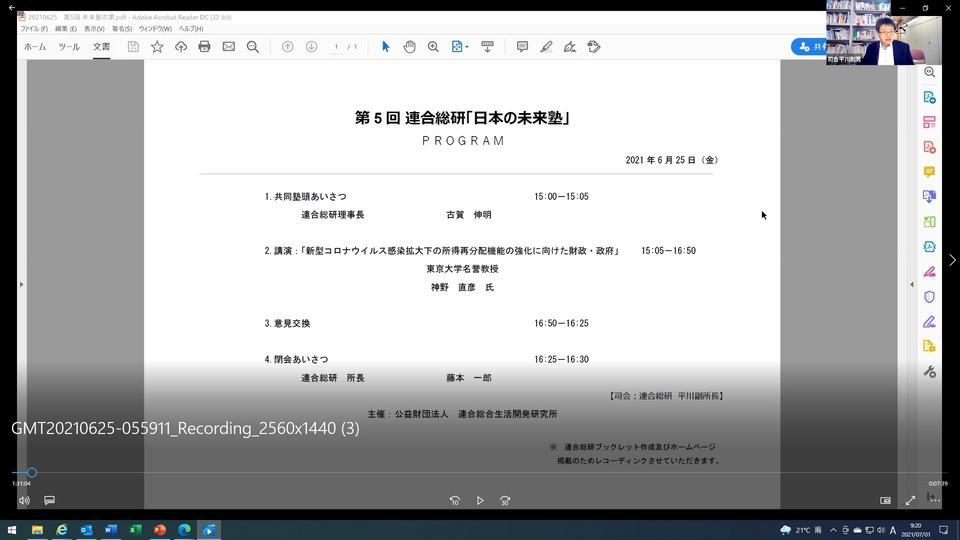The width and height of the screenshot is (960, 540).
Task: Show hidden system tray icons chevron
Action: pyautogui.click(x=833, y=530)
